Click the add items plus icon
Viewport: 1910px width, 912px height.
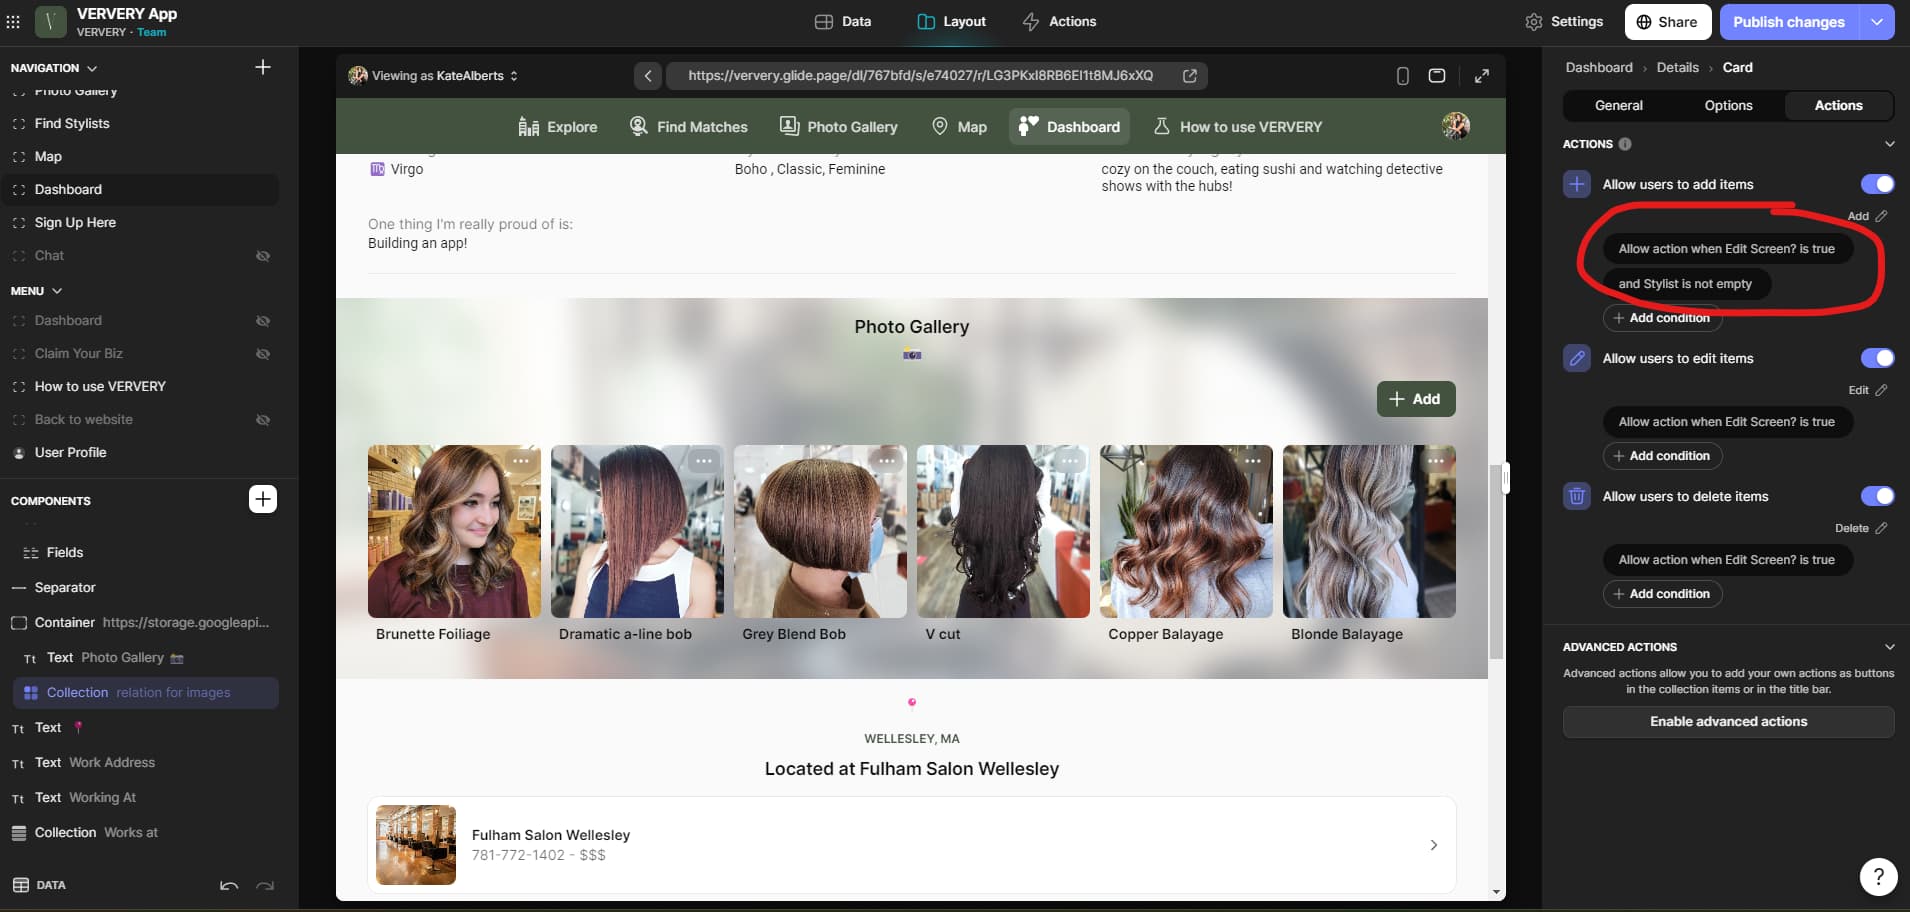coord(1577,184)
